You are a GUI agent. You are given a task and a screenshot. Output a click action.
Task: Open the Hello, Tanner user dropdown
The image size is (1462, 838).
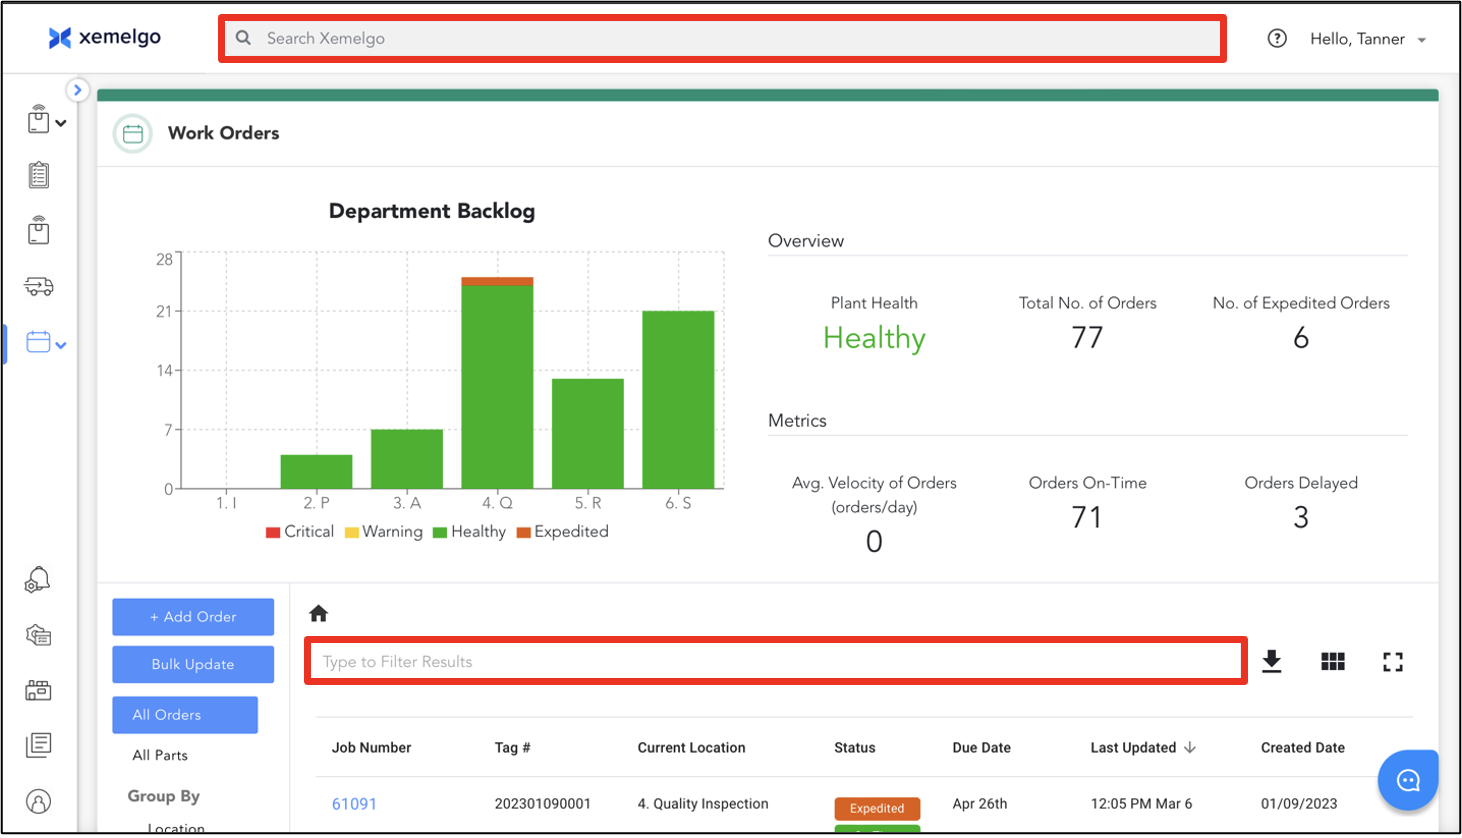(1368, 39)
